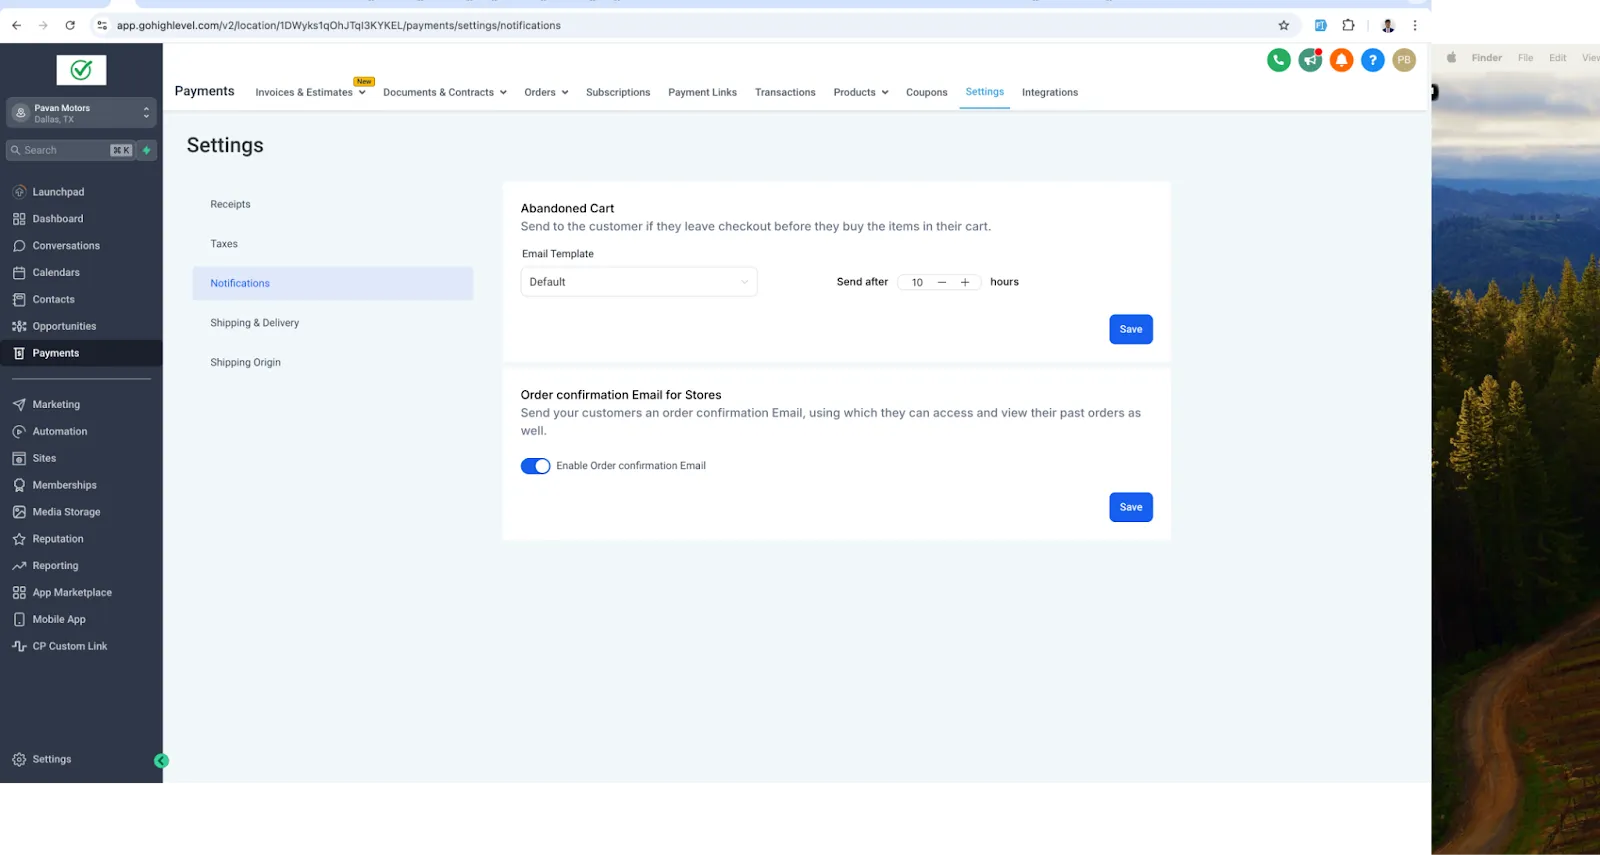Expand the Documents & Contracts menu

coord(445,92)
